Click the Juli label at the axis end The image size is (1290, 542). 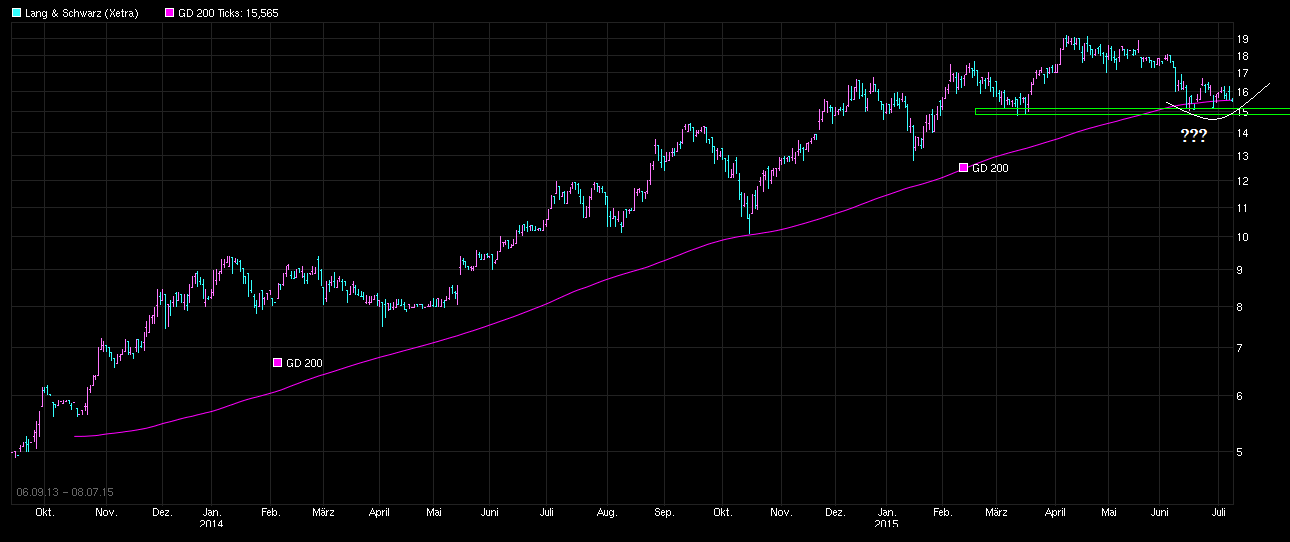click(x=1217, y=512)
